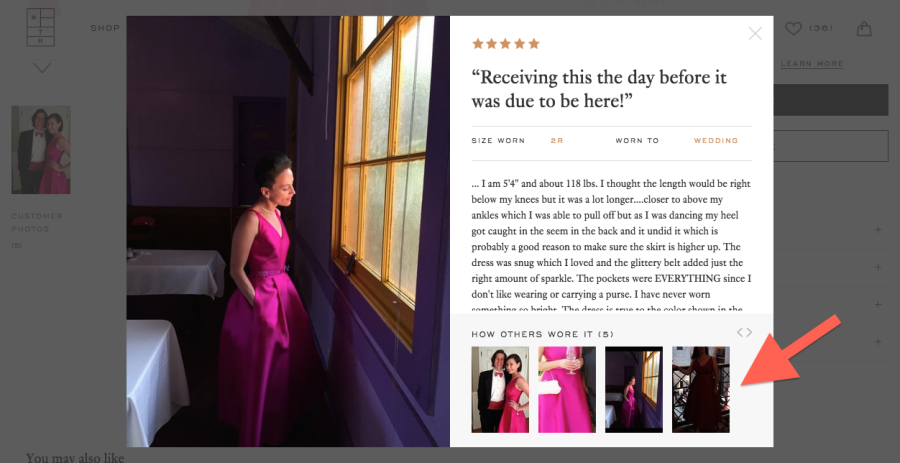Open the shopping bag icon

click(x=864, y=28)
